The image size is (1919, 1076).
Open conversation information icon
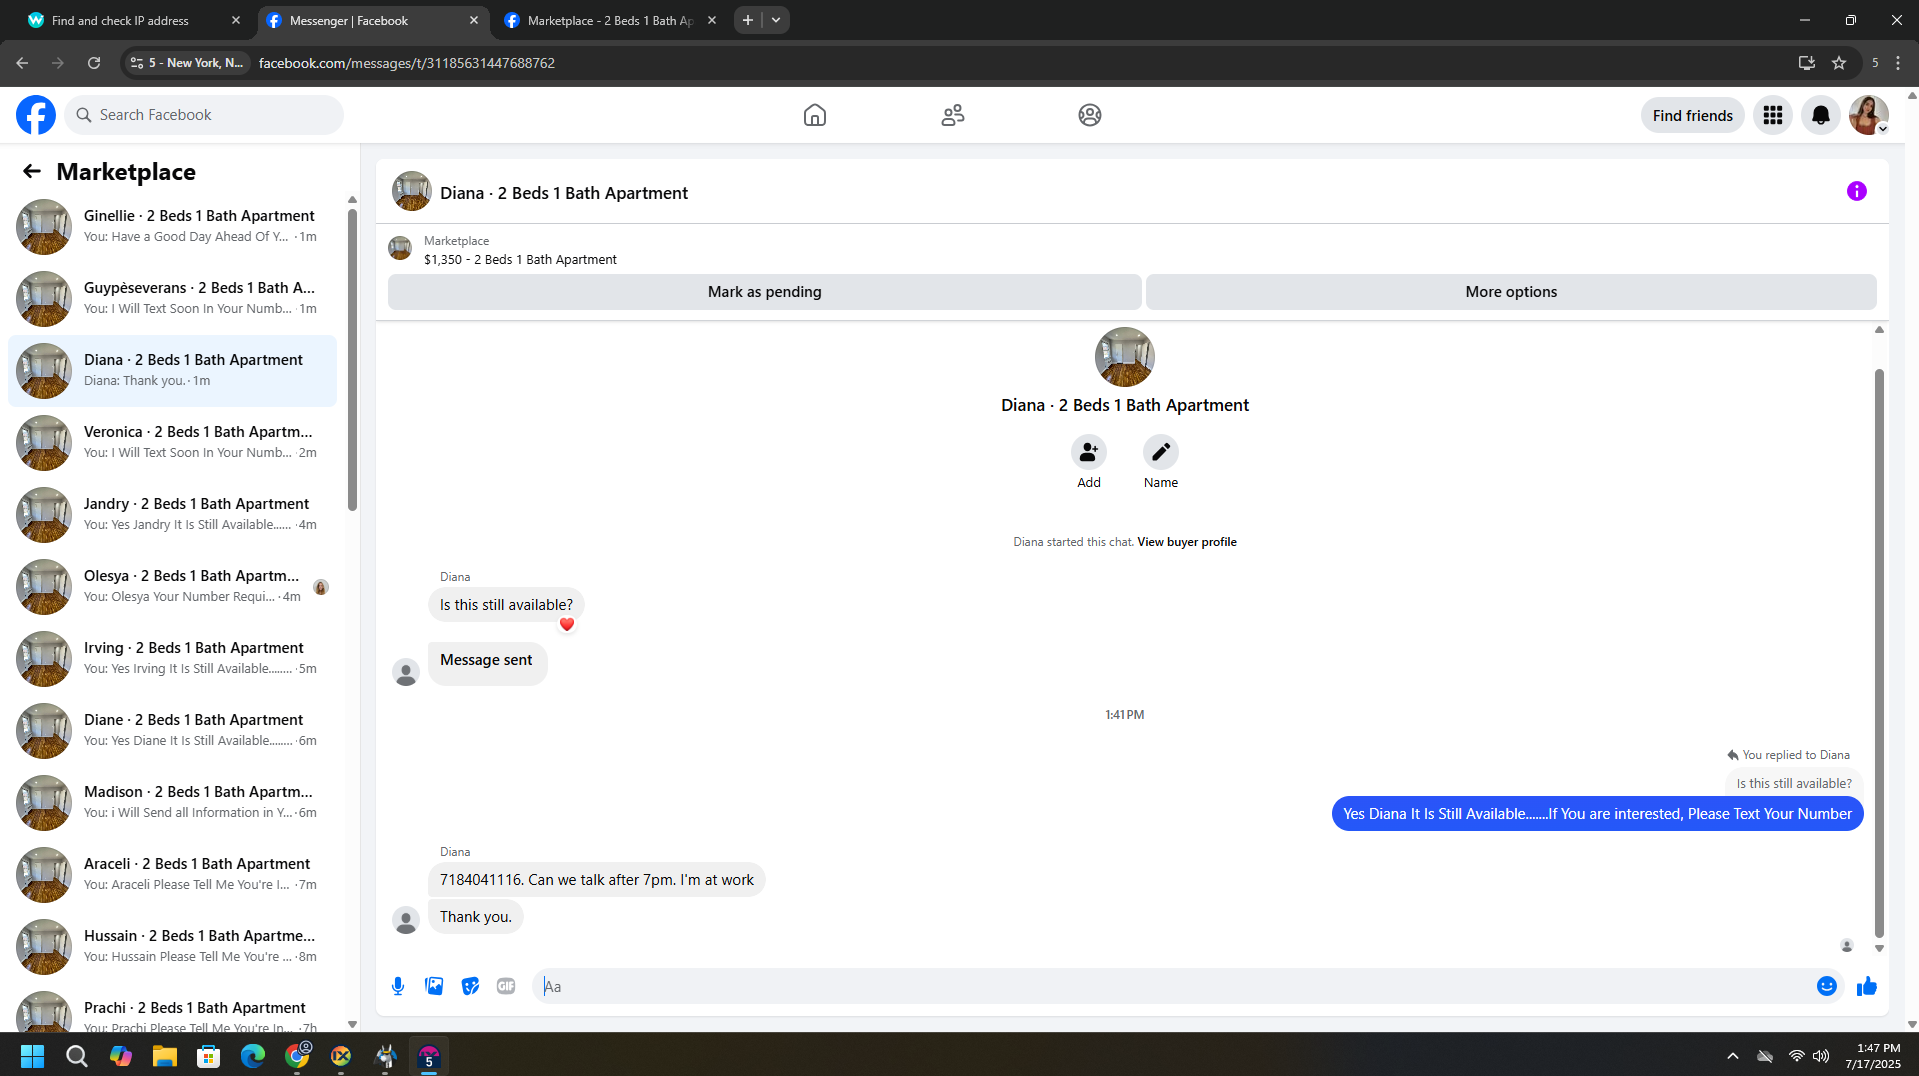(x=1857, y=191)
